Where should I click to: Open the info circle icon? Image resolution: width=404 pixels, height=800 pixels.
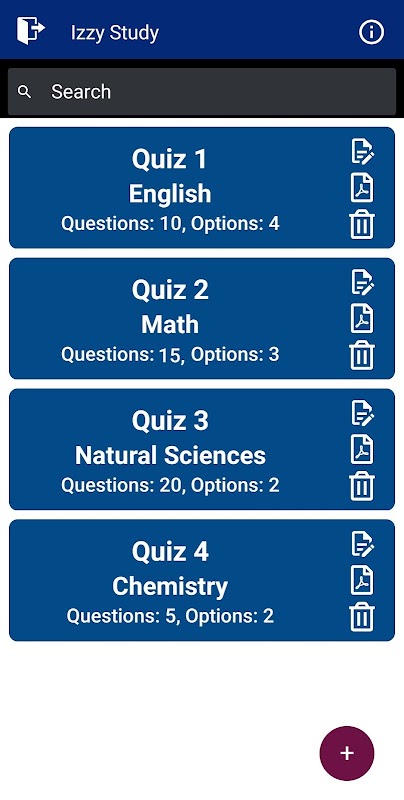click(371, 33)
